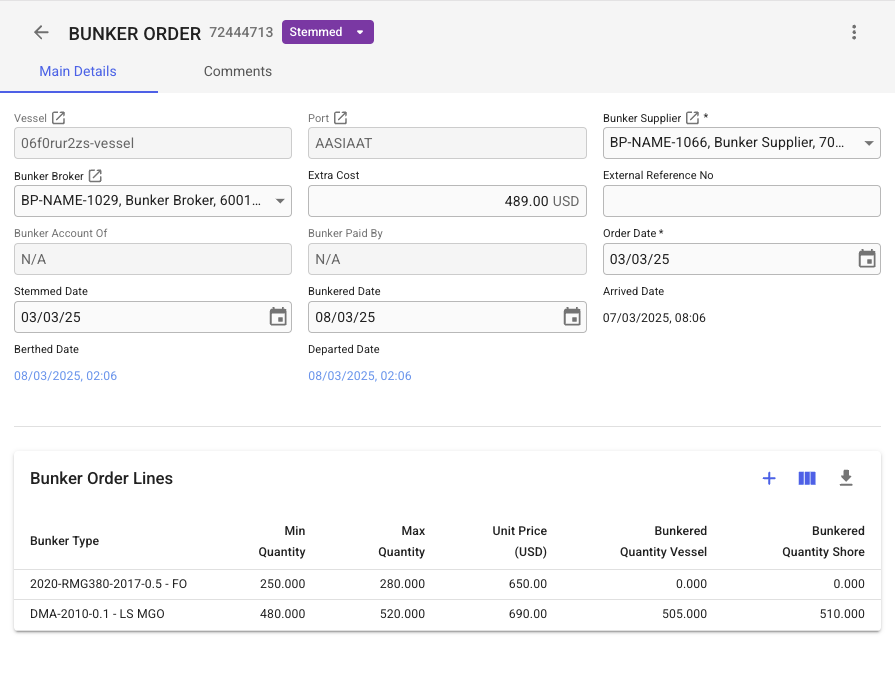Open the three-dot more options menu

click(x=854, y=32)
